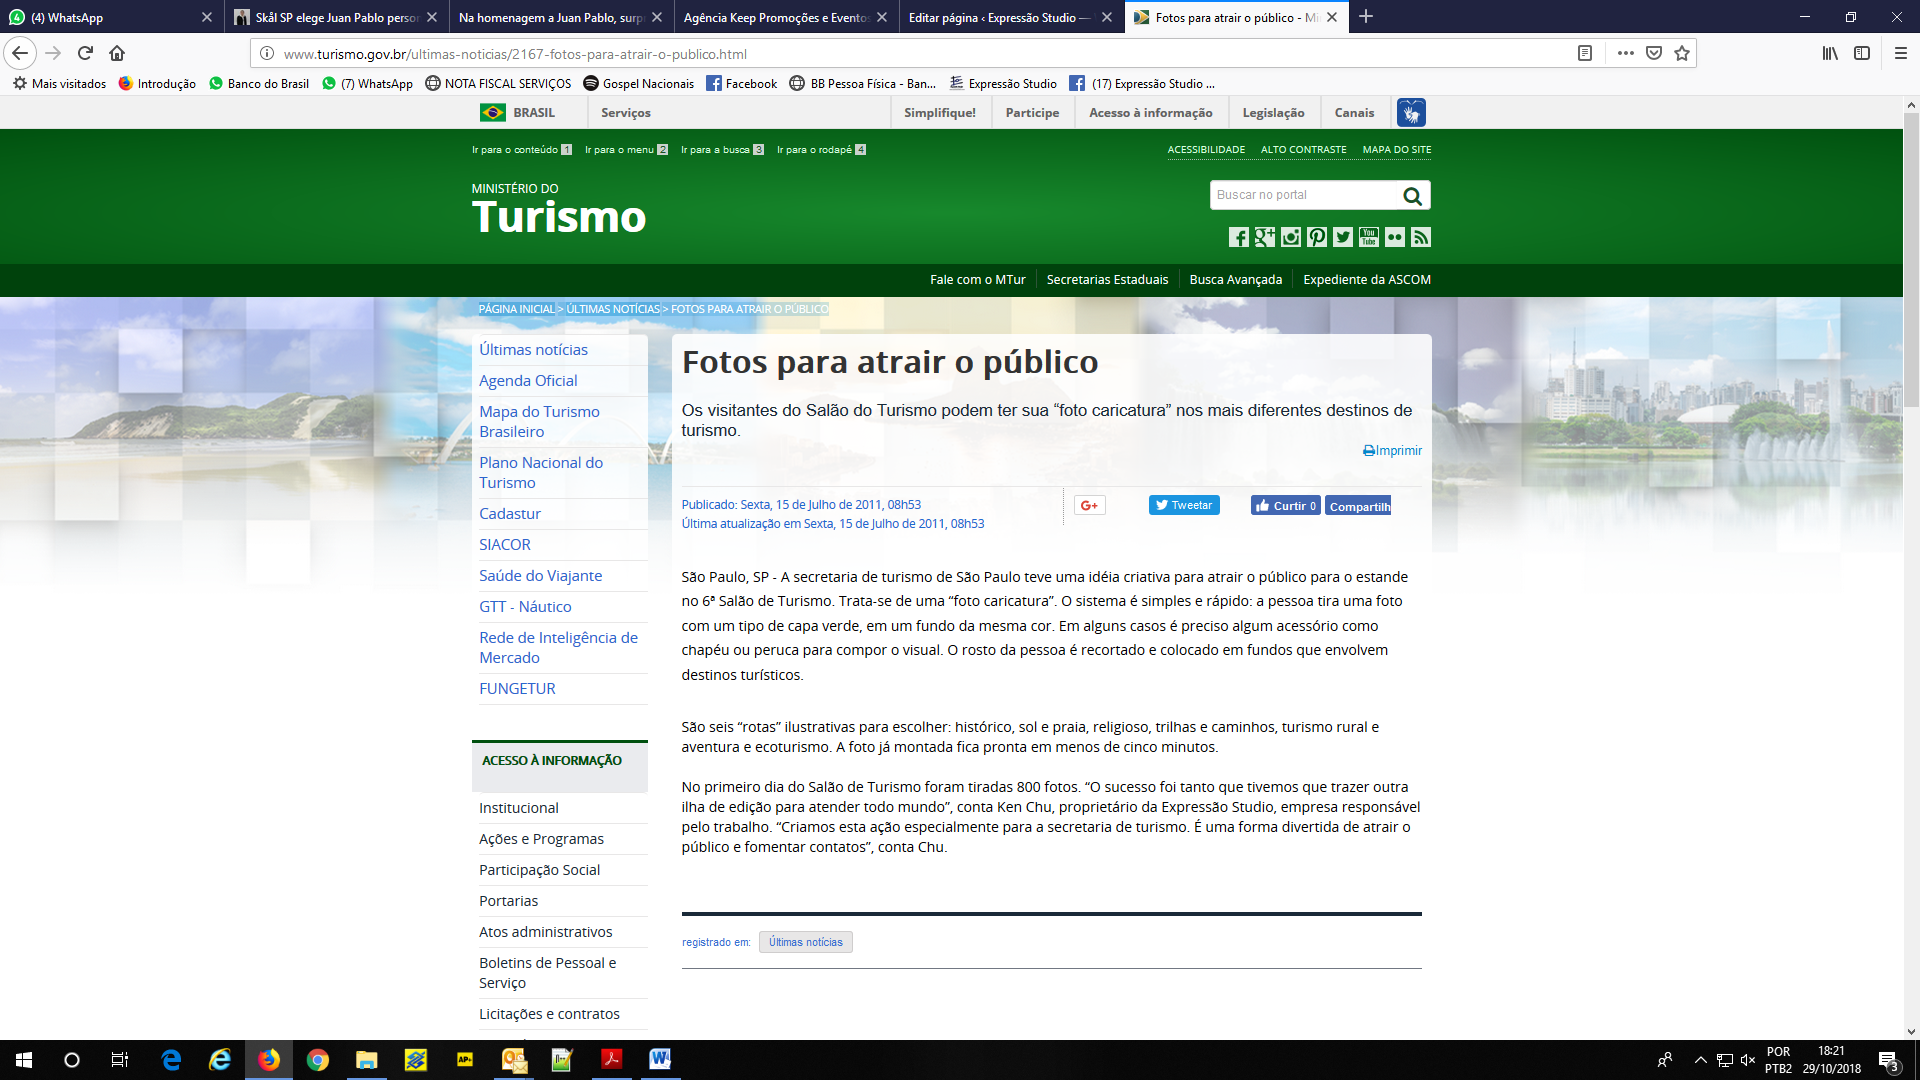The width and height of the screenshot is (1920, 1080).
Task: Open Legislação top menu
Action: (1273, 113)
